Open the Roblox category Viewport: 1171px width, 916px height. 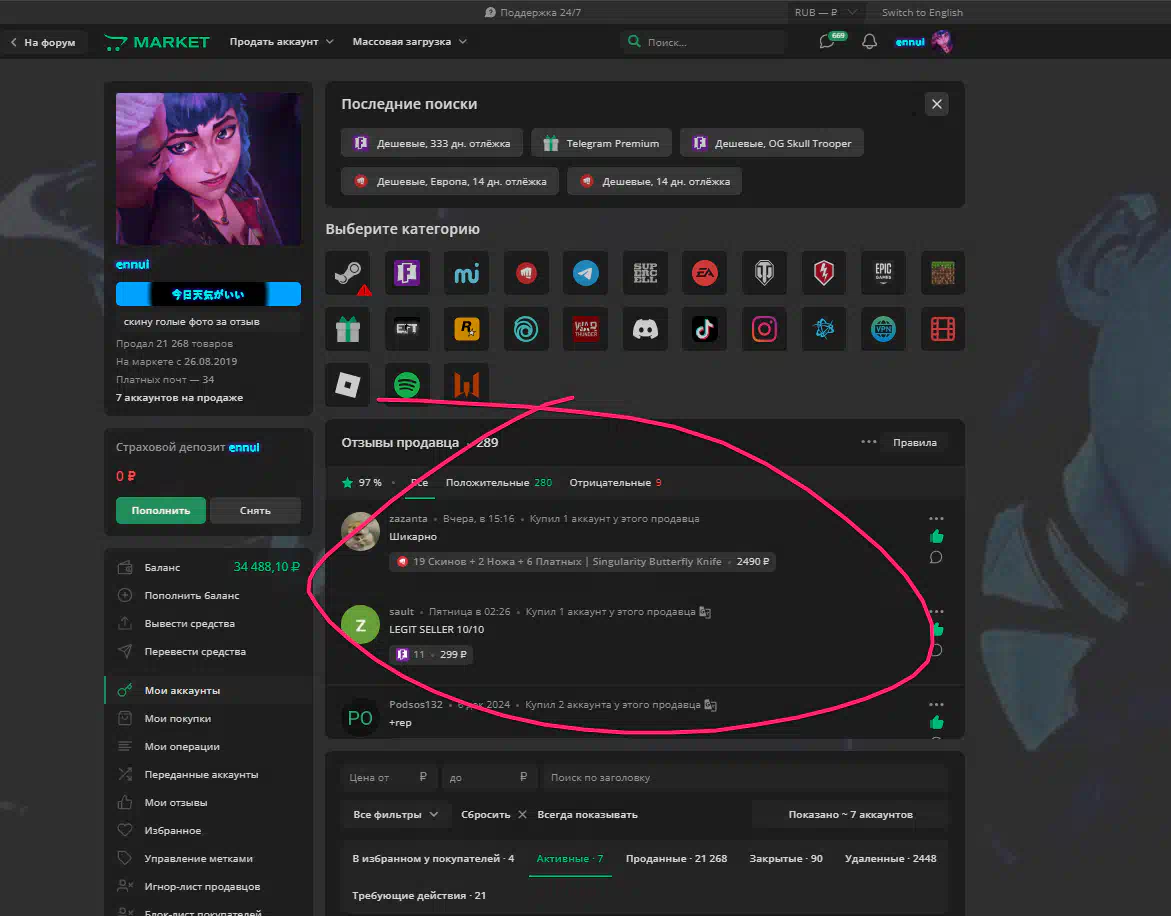click(x=347, y=385)
